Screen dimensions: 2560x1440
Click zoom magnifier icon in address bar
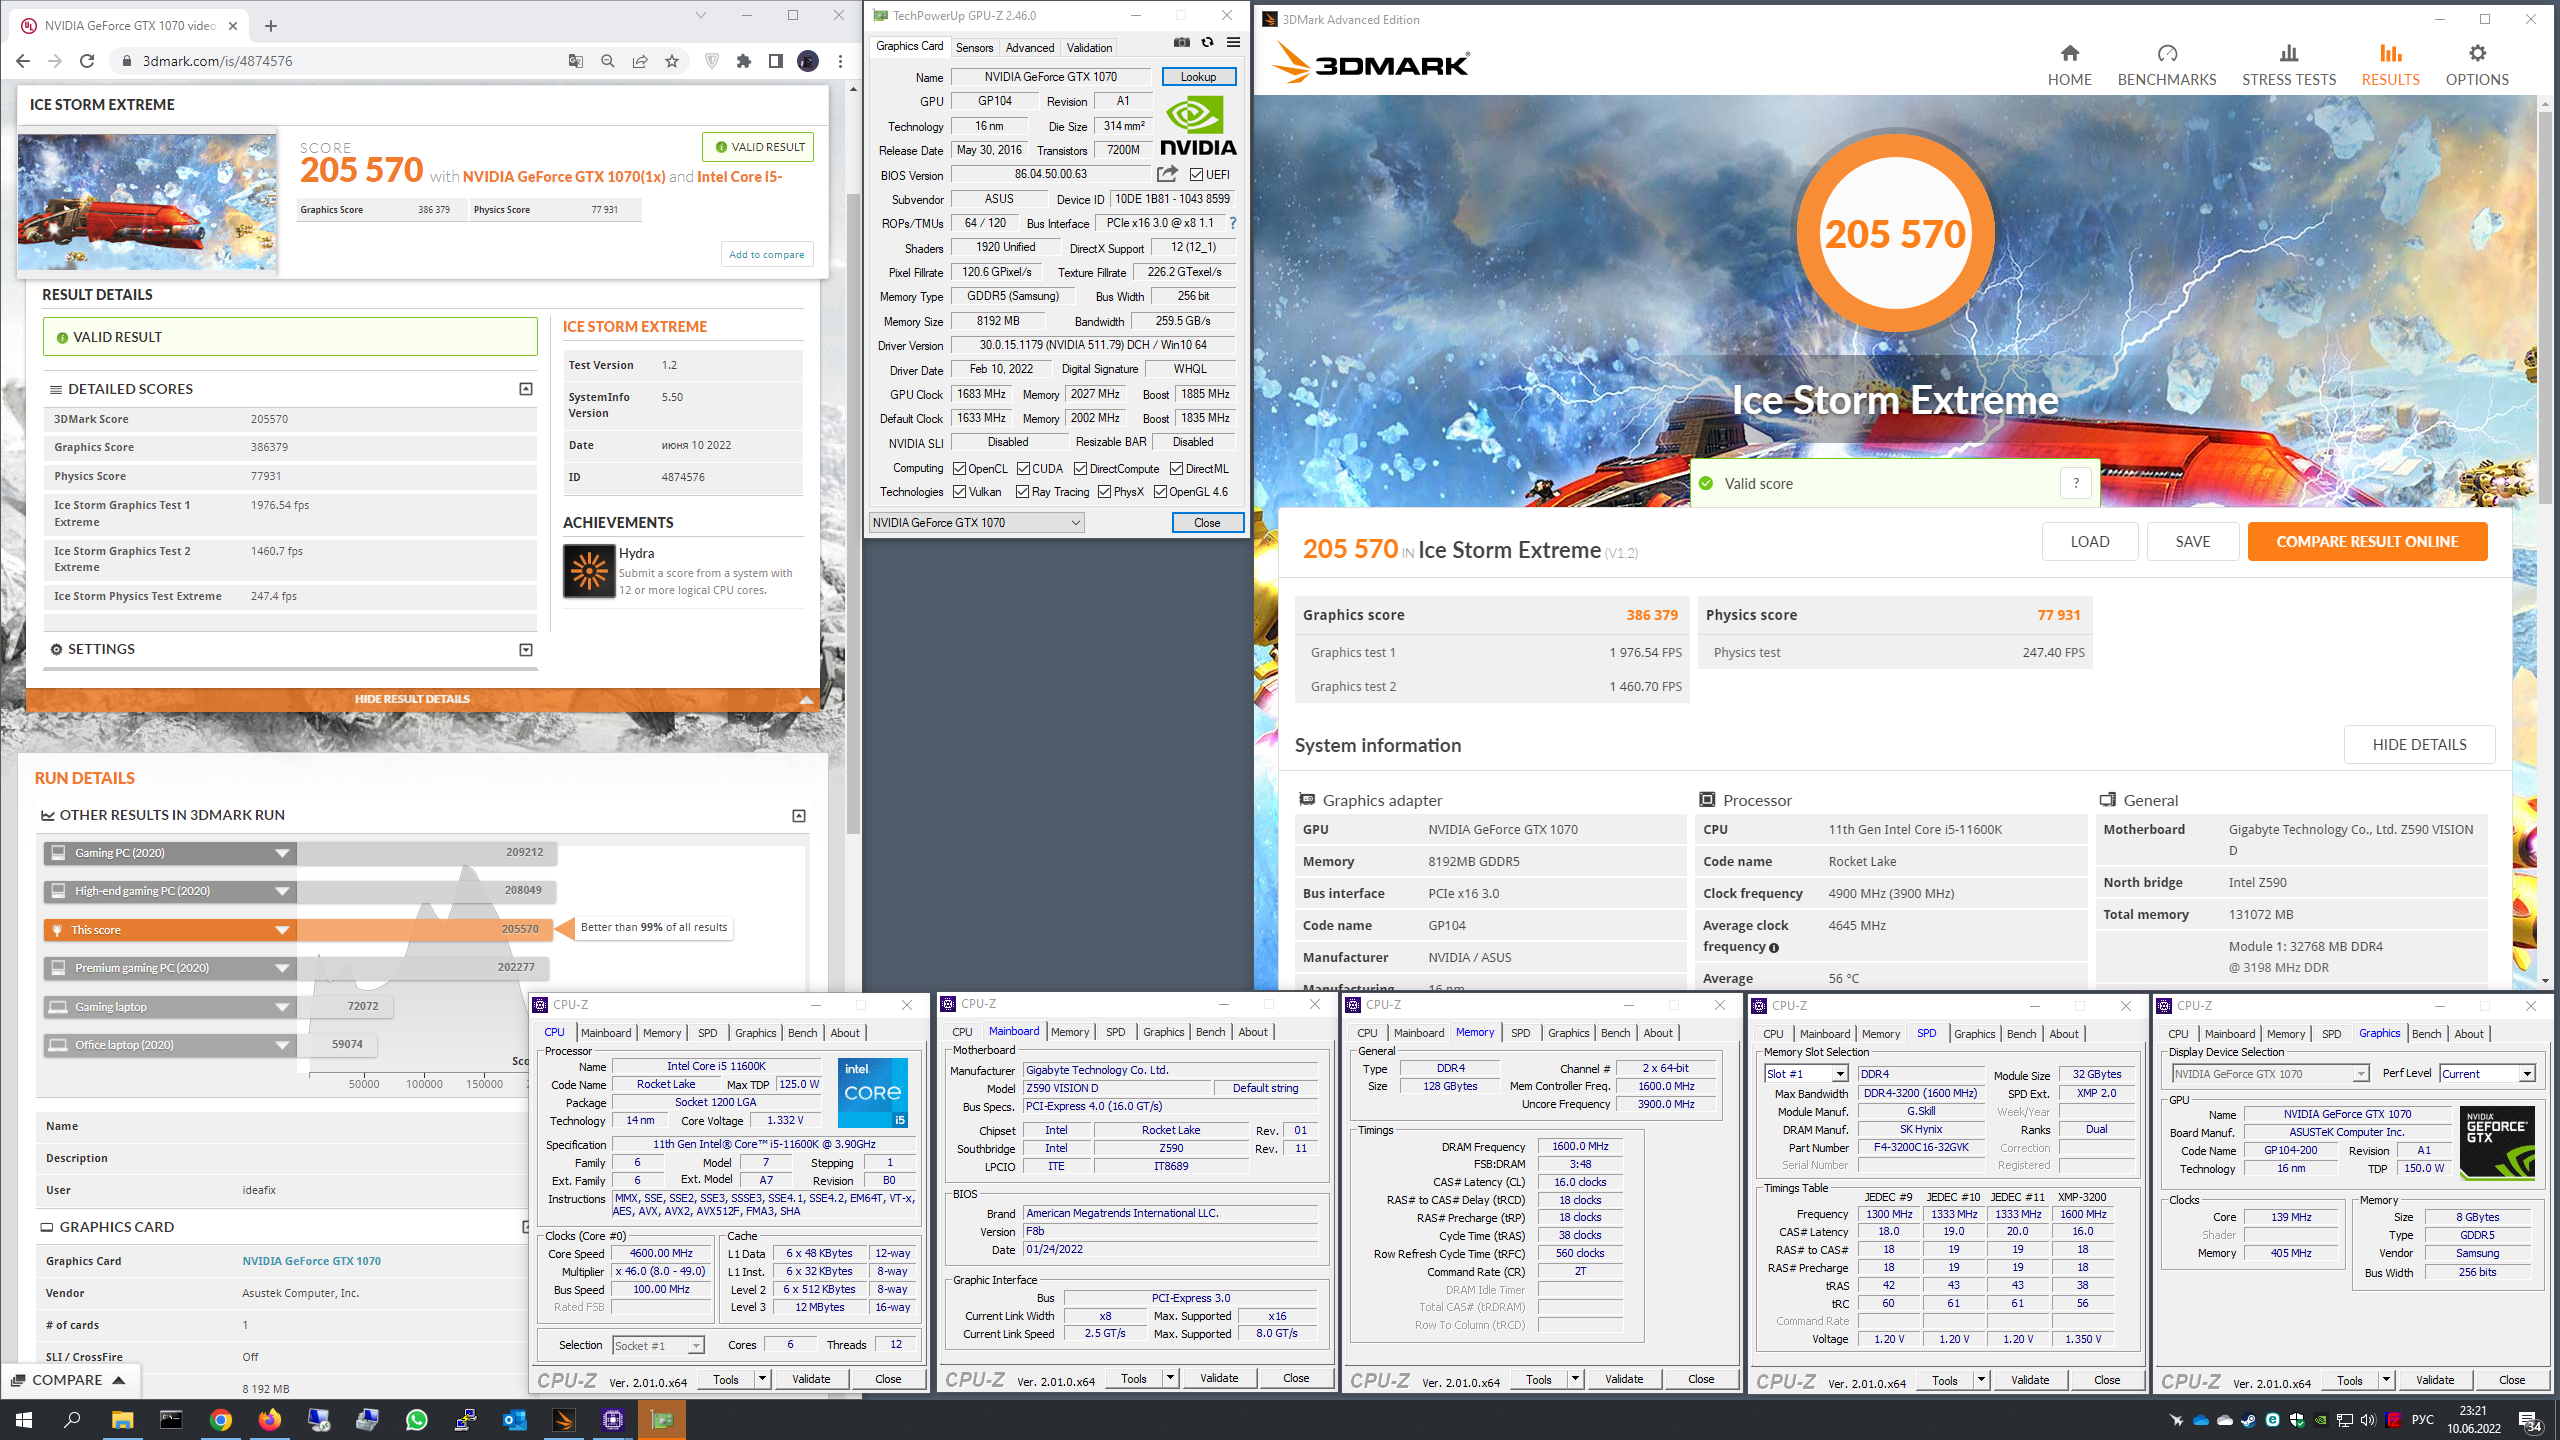[607, 61]
